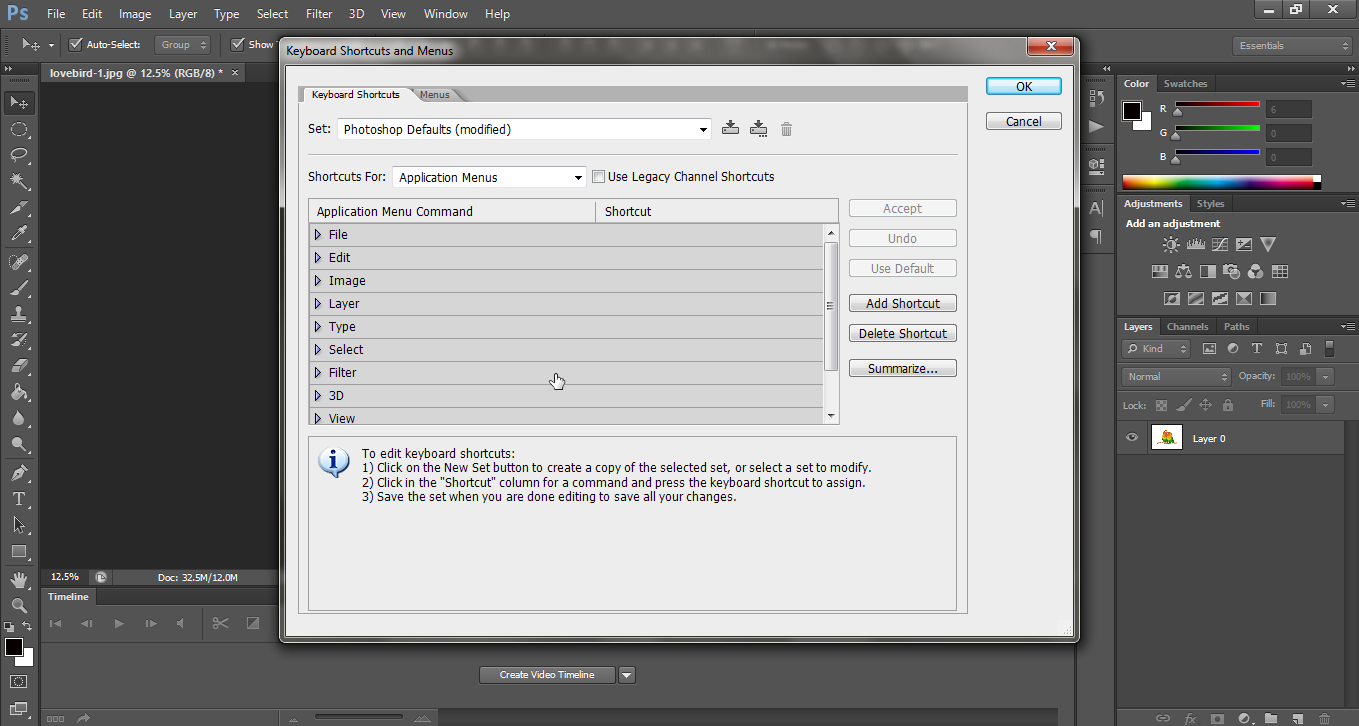Click the Add Shortcut button

(903, 303)
